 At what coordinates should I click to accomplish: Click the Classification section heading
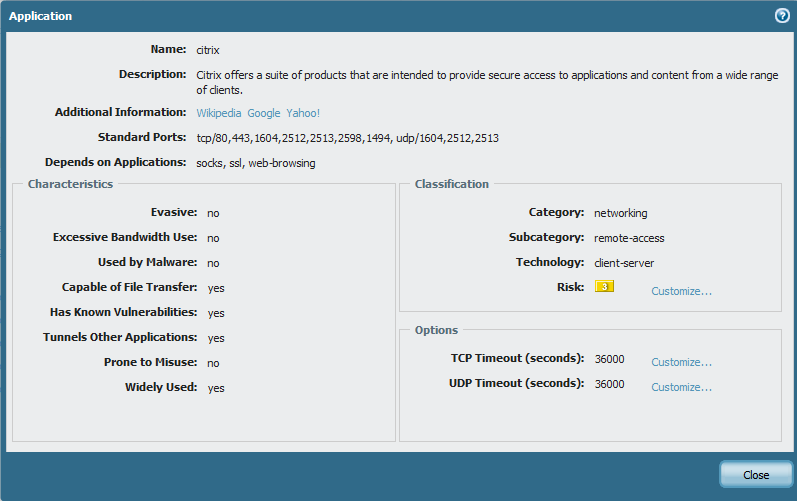click(x=452, y=184)
